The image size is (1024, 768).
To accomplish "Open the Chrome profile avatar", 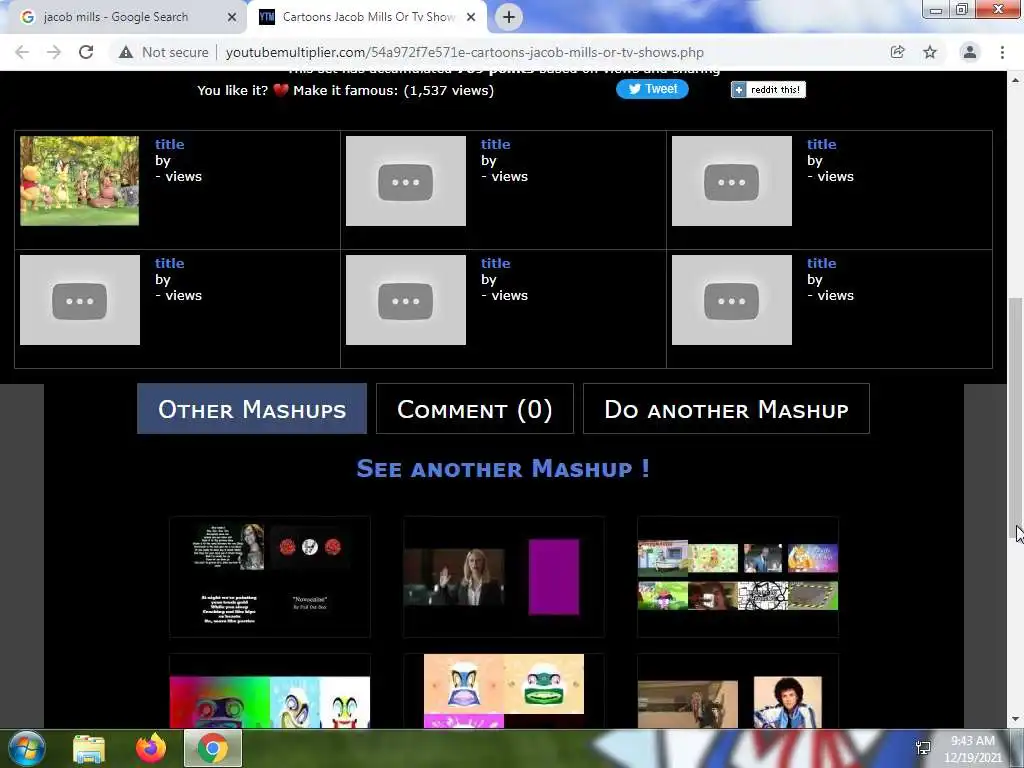I will pyautogui.click(x=970, y=52).
